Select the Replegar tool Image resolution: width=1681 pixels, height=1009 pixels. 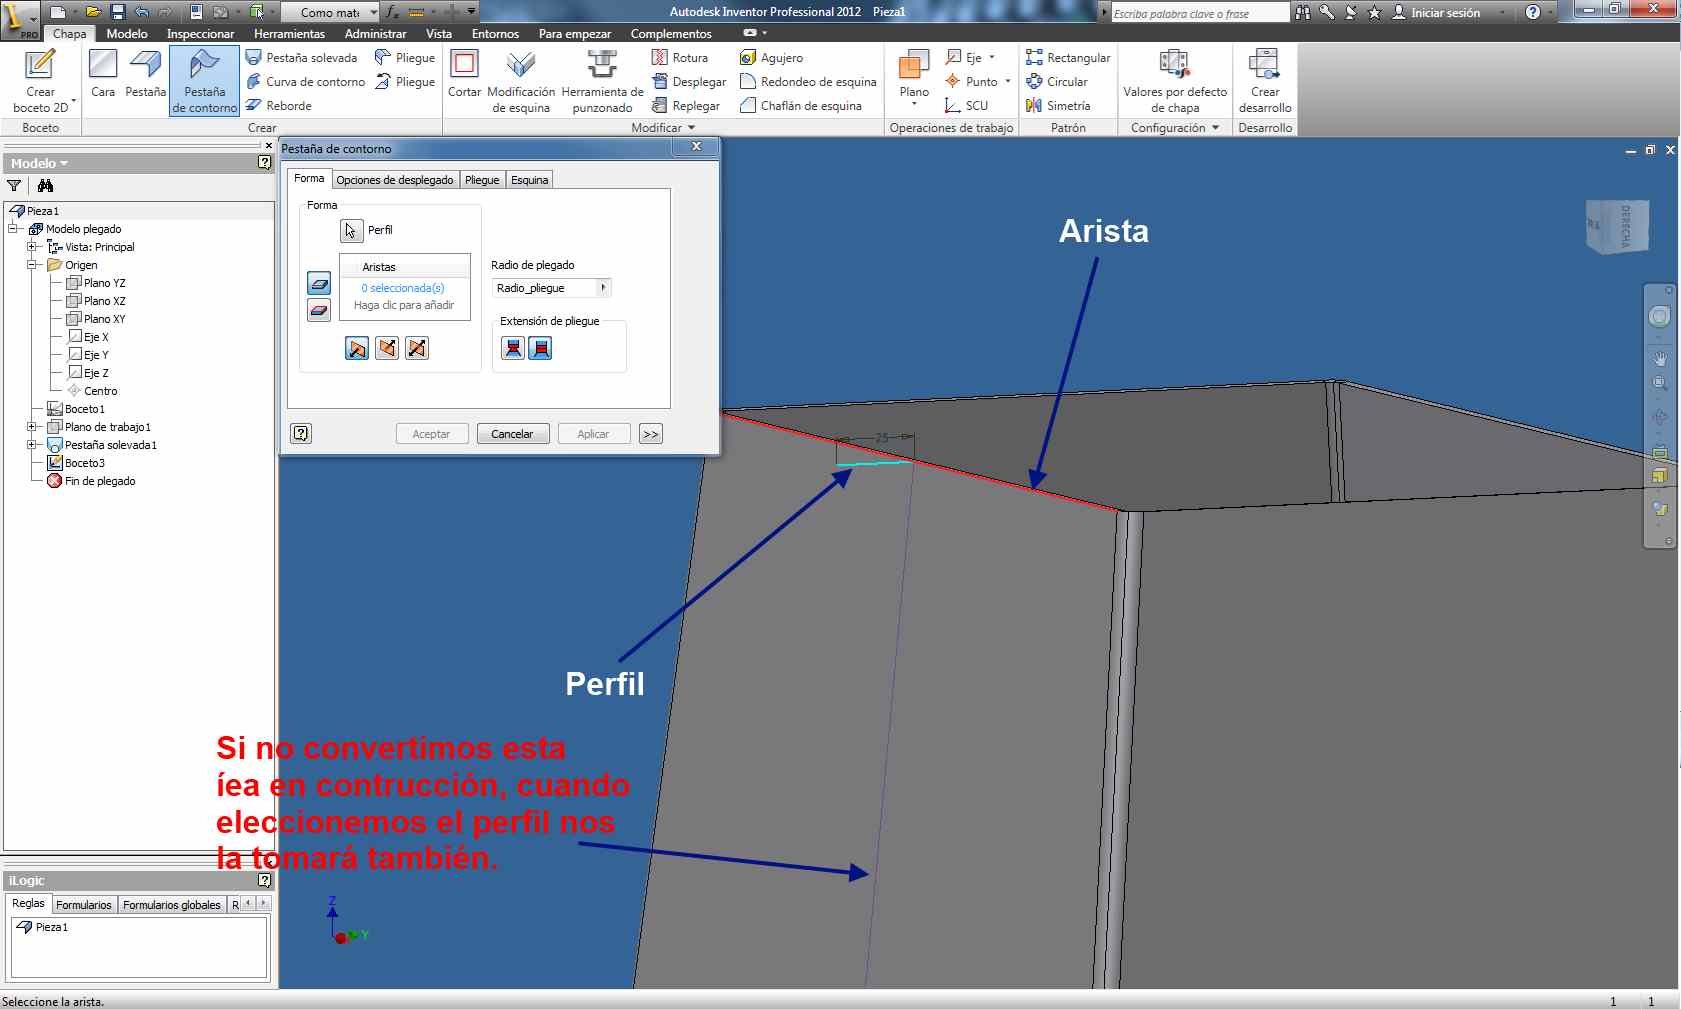pyautogui.click(x=685, y=106)
